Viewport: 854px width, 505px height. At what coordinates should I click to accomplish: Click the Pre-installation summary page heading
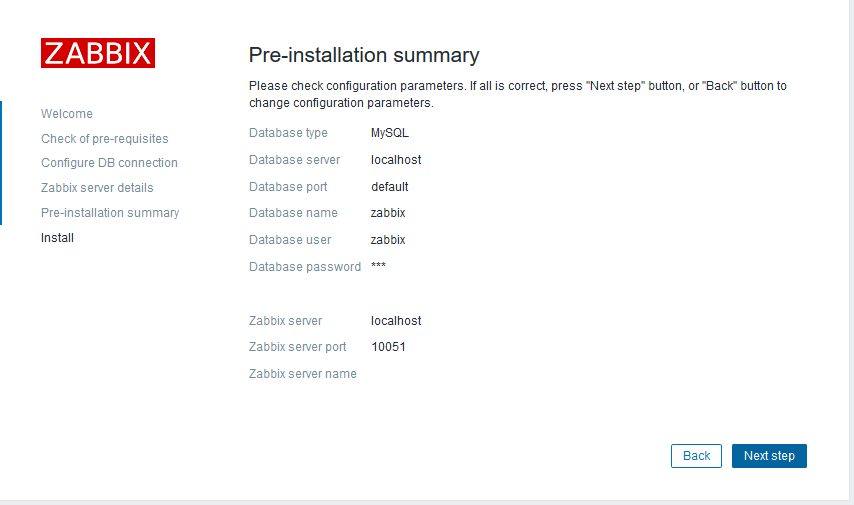click(x=364, y=55)
